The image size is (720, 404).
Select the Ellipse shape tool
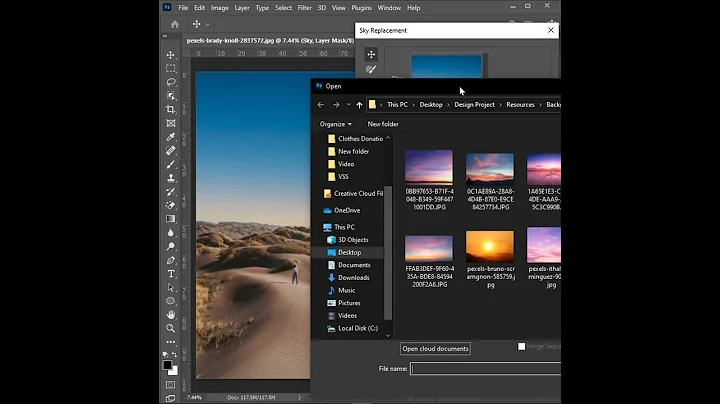point(171,301)
